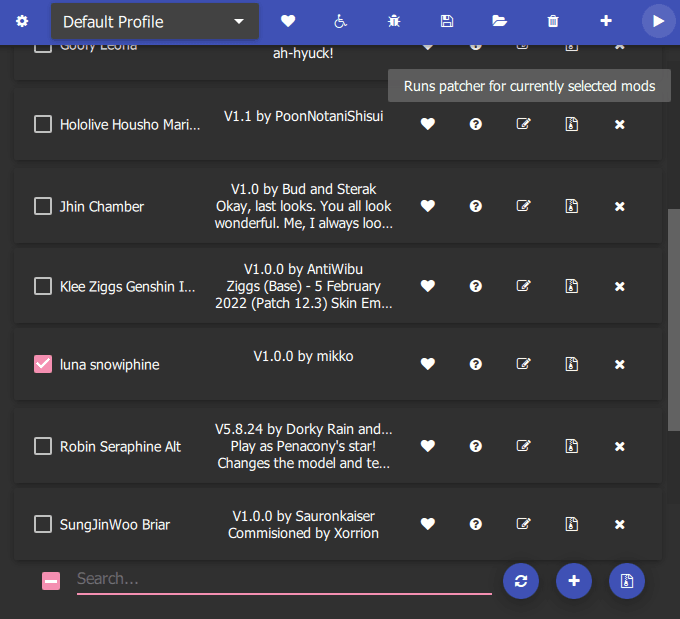Image resolution: width=680 pixels, height=619 pixels.
Task: Click the accessibility wheelchair icon in the toolbar
Action: [341, 21]
